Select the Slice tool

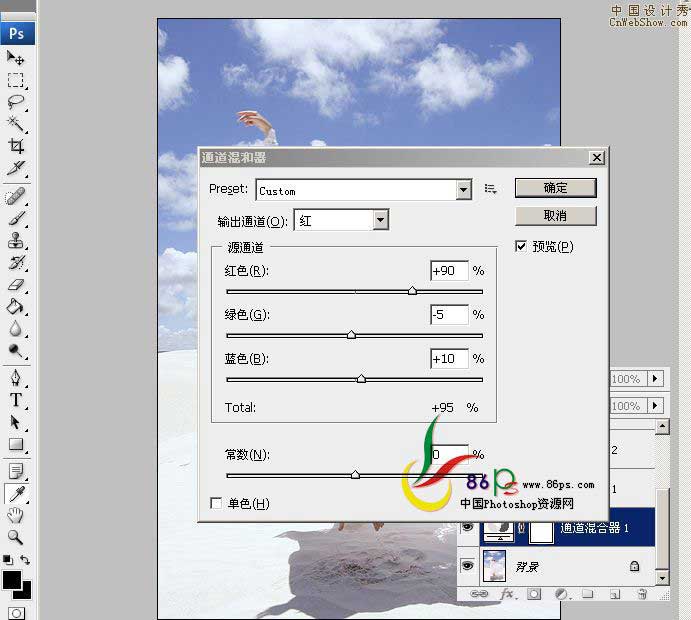(x=16, y=168)
